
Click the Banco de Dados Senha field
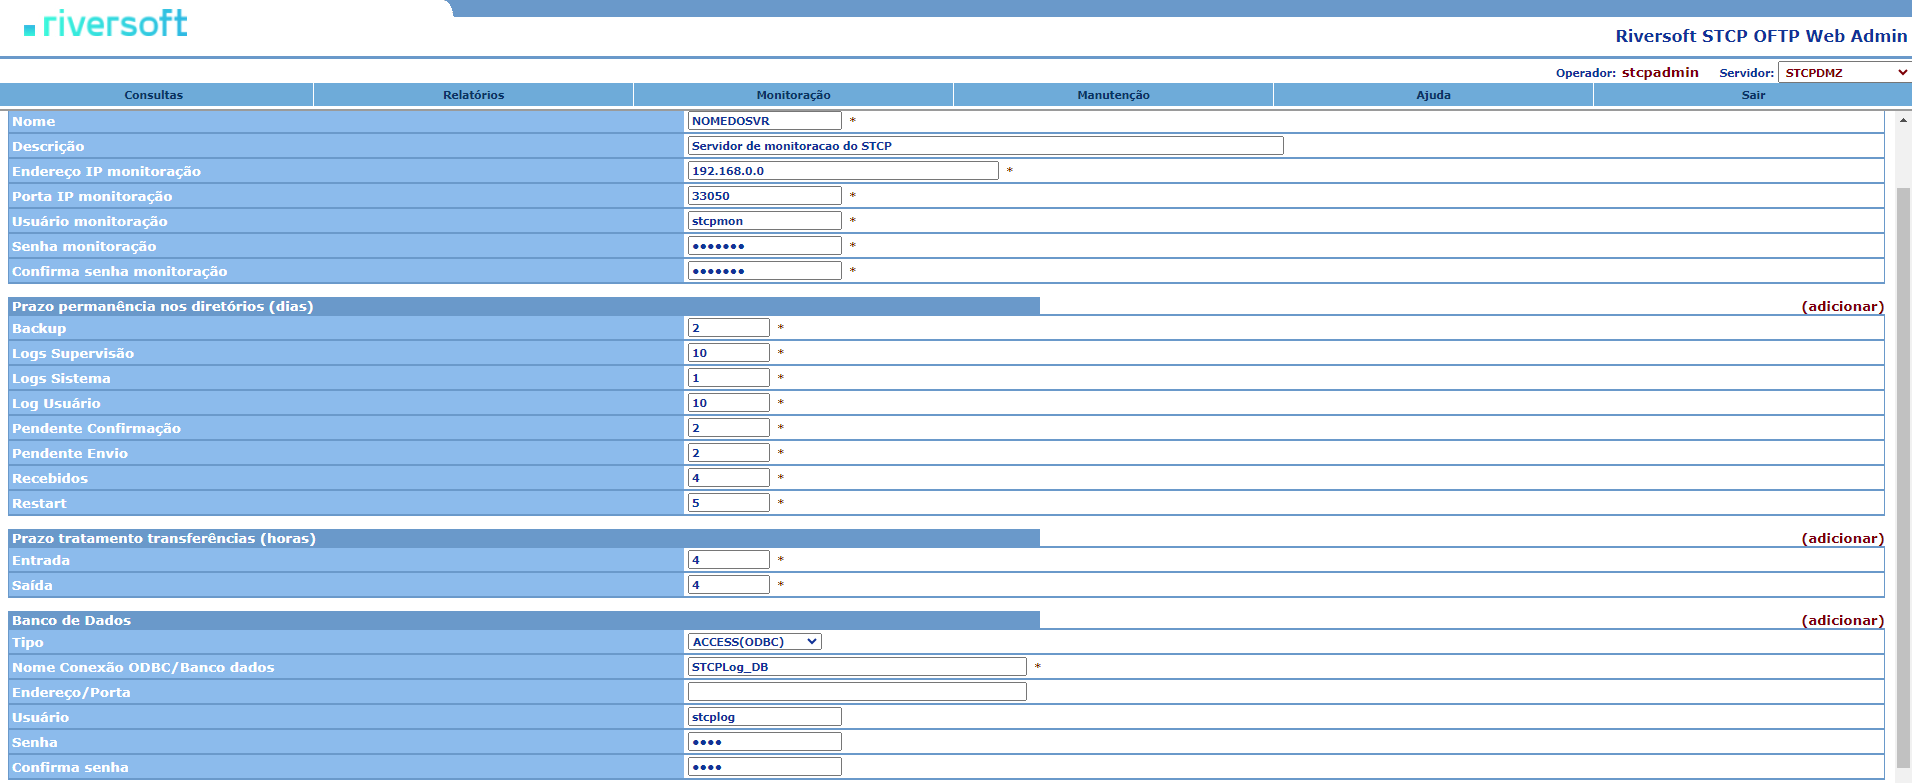(765, 742)
